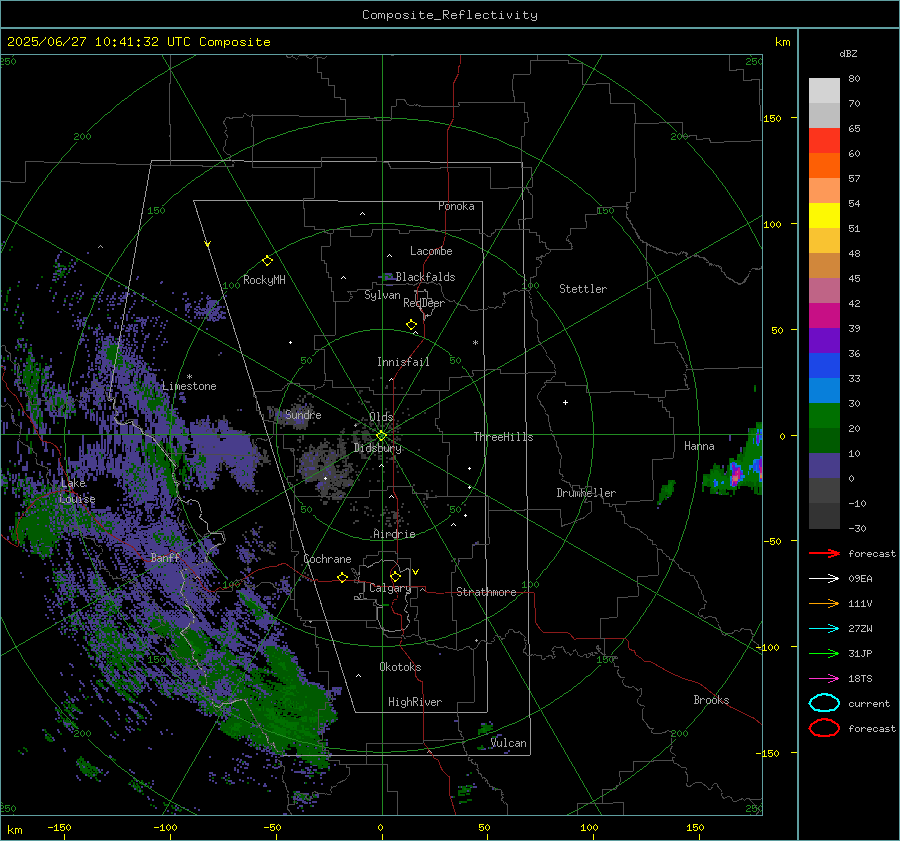Click the Airdrie town label
Viewport: 900px width, 841px height.
pos(394,534)
